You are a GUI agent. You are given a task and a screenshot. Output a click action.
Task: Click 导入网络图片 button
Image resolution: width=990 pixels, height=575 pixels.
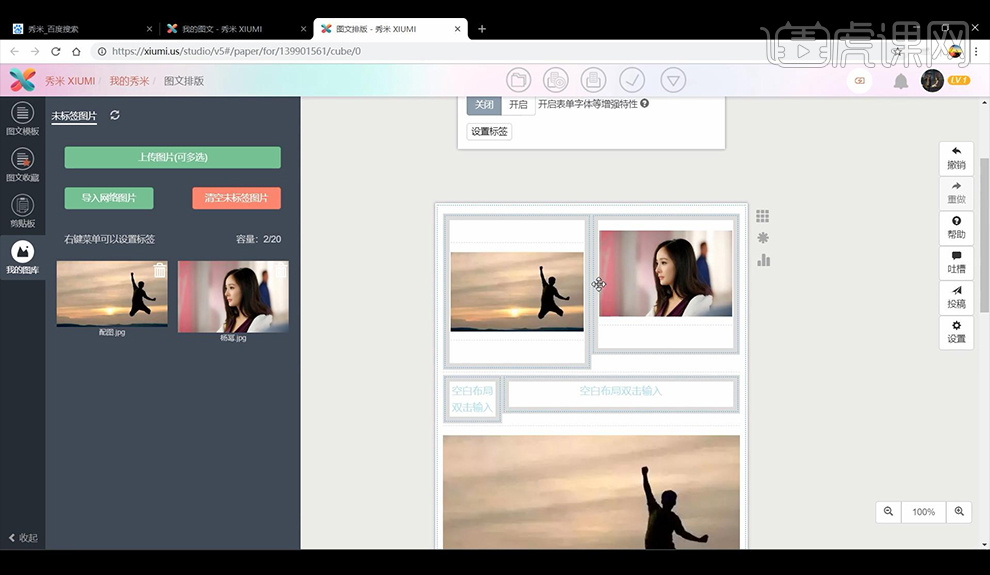(109, 198)
